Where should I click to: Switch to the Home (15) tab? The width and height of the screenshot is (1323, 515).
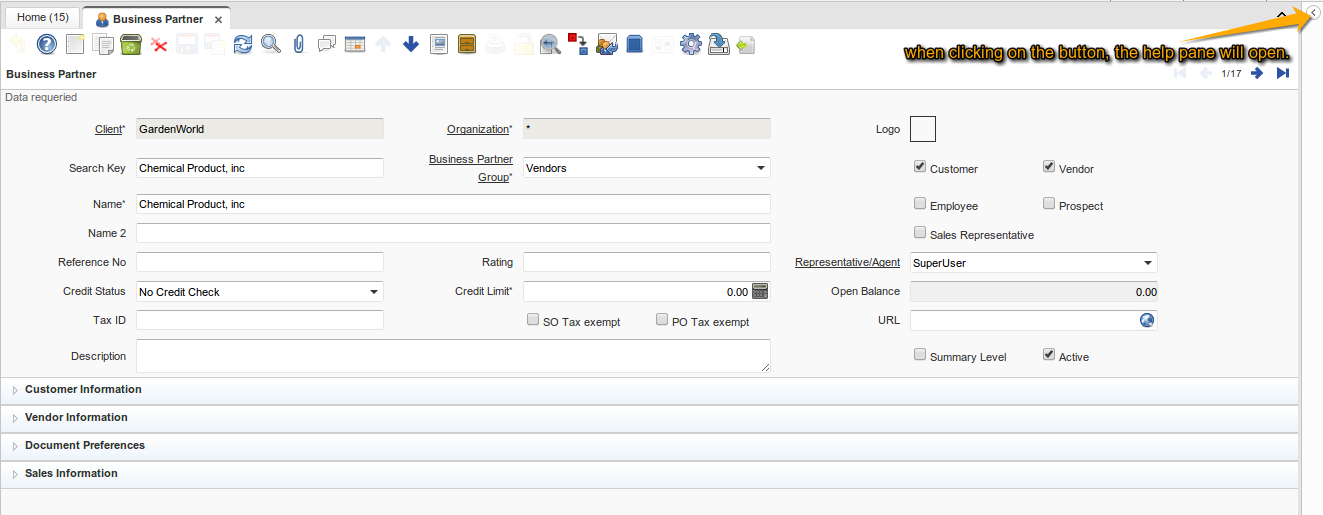(x=43, y=18)
